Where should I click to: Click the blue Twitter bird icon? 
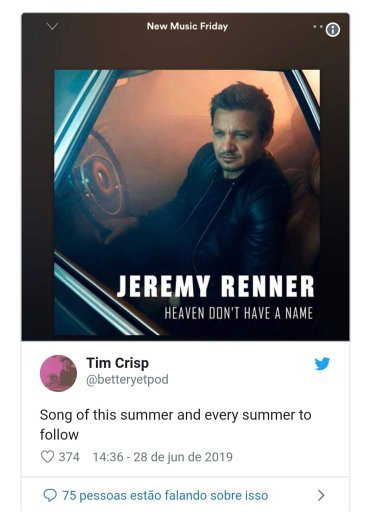pos(322,364)
